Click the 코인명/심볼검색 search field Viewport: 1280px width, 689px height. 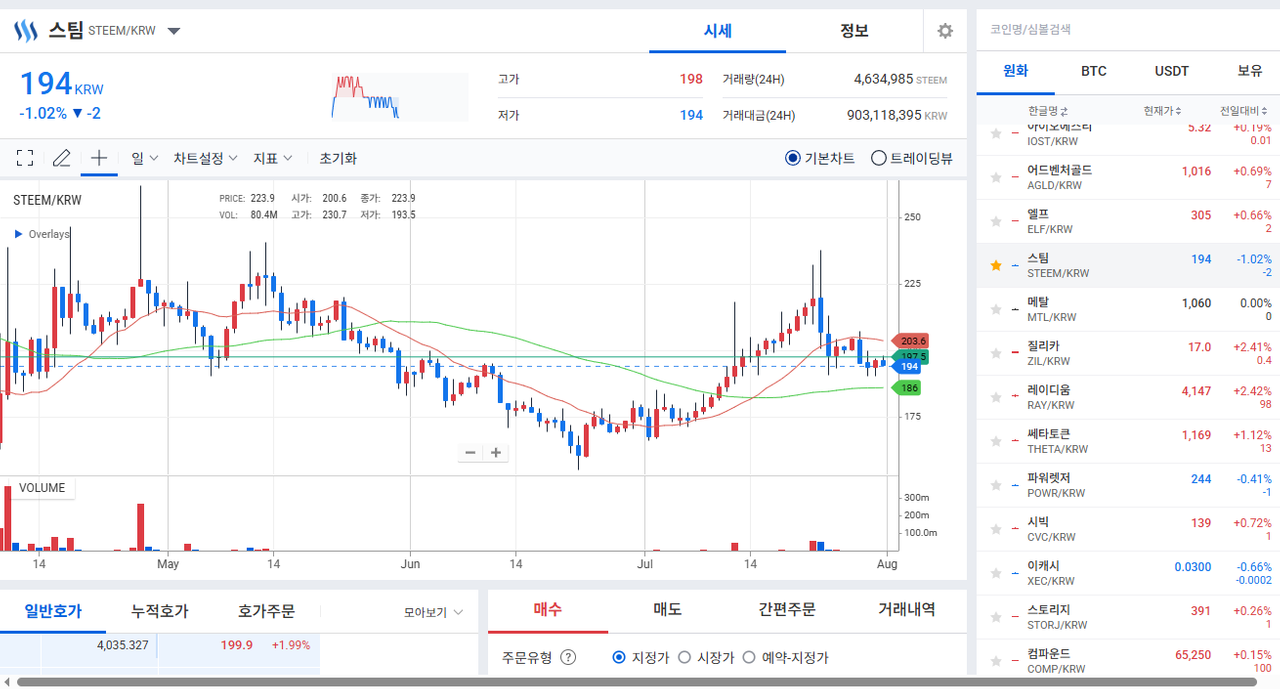[1128, 30]
